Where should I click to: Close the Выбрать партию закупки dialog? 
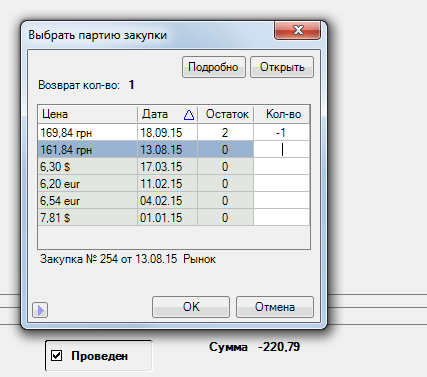[x=298, y=30]
